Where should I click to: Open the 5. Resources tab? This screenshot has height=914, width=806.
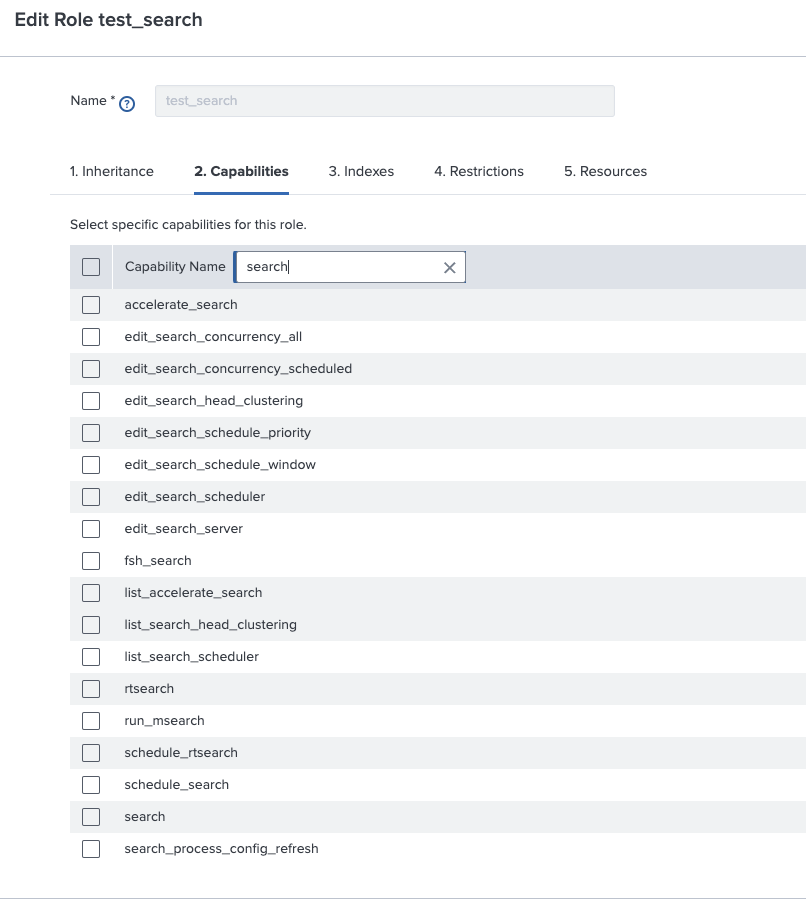click(605, 171)
